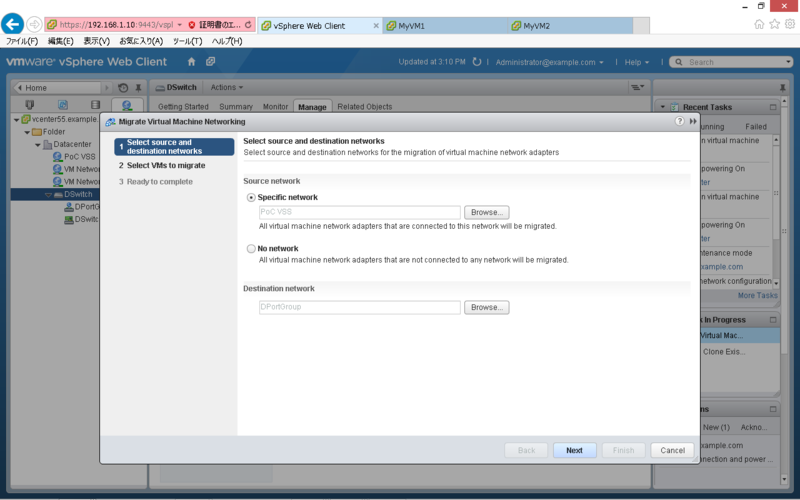The width and height of the screenshot is (800, 500).
Task: Browse for the source network
Action: click(487, 212)
